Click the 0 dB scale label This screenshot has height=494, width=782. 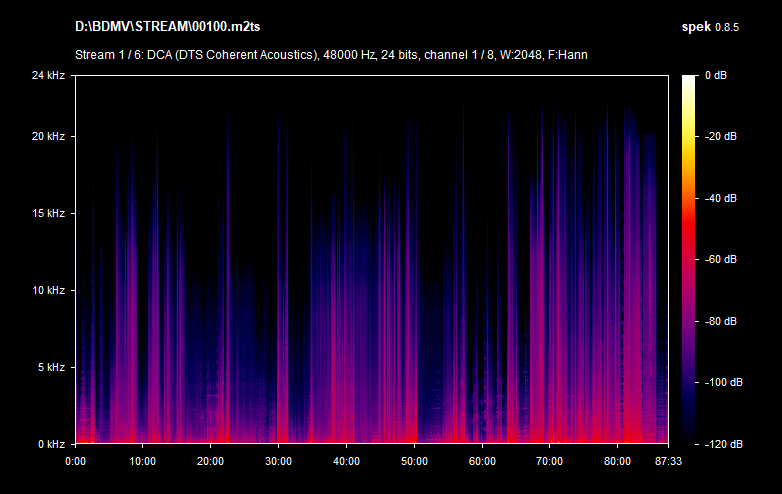tap(717, 76)
